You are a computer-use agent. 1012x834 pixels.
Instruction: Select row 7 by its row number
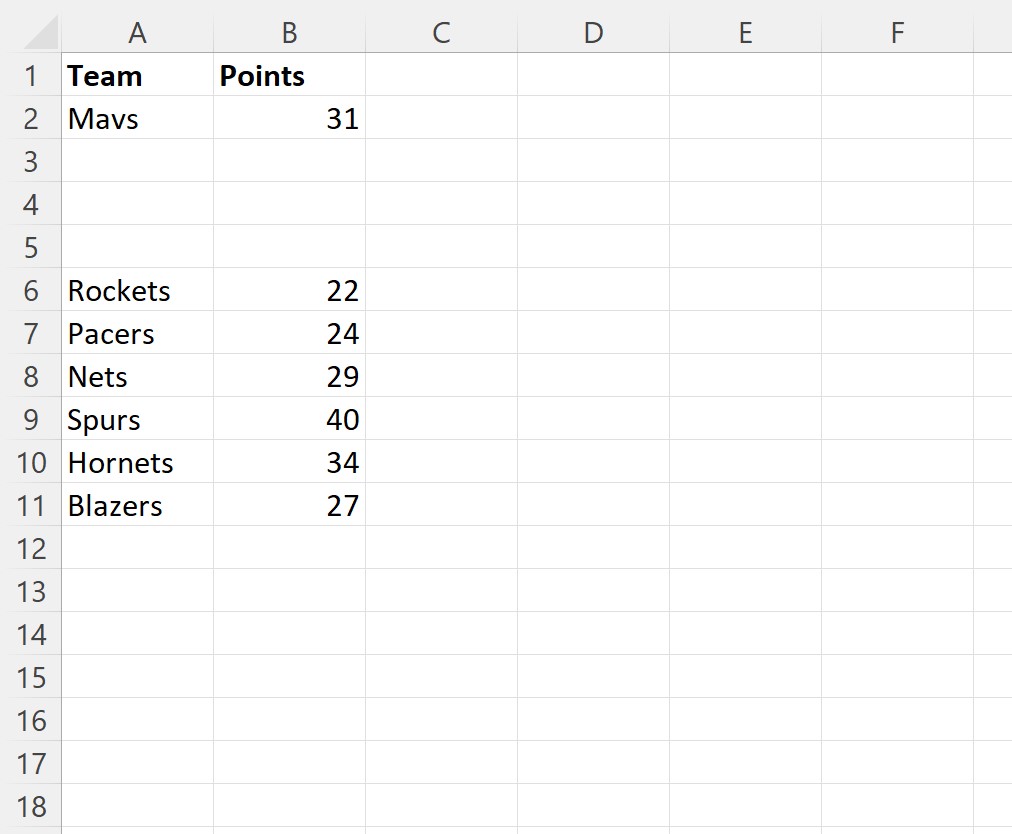pyautogui.click(x=31, y=333)
